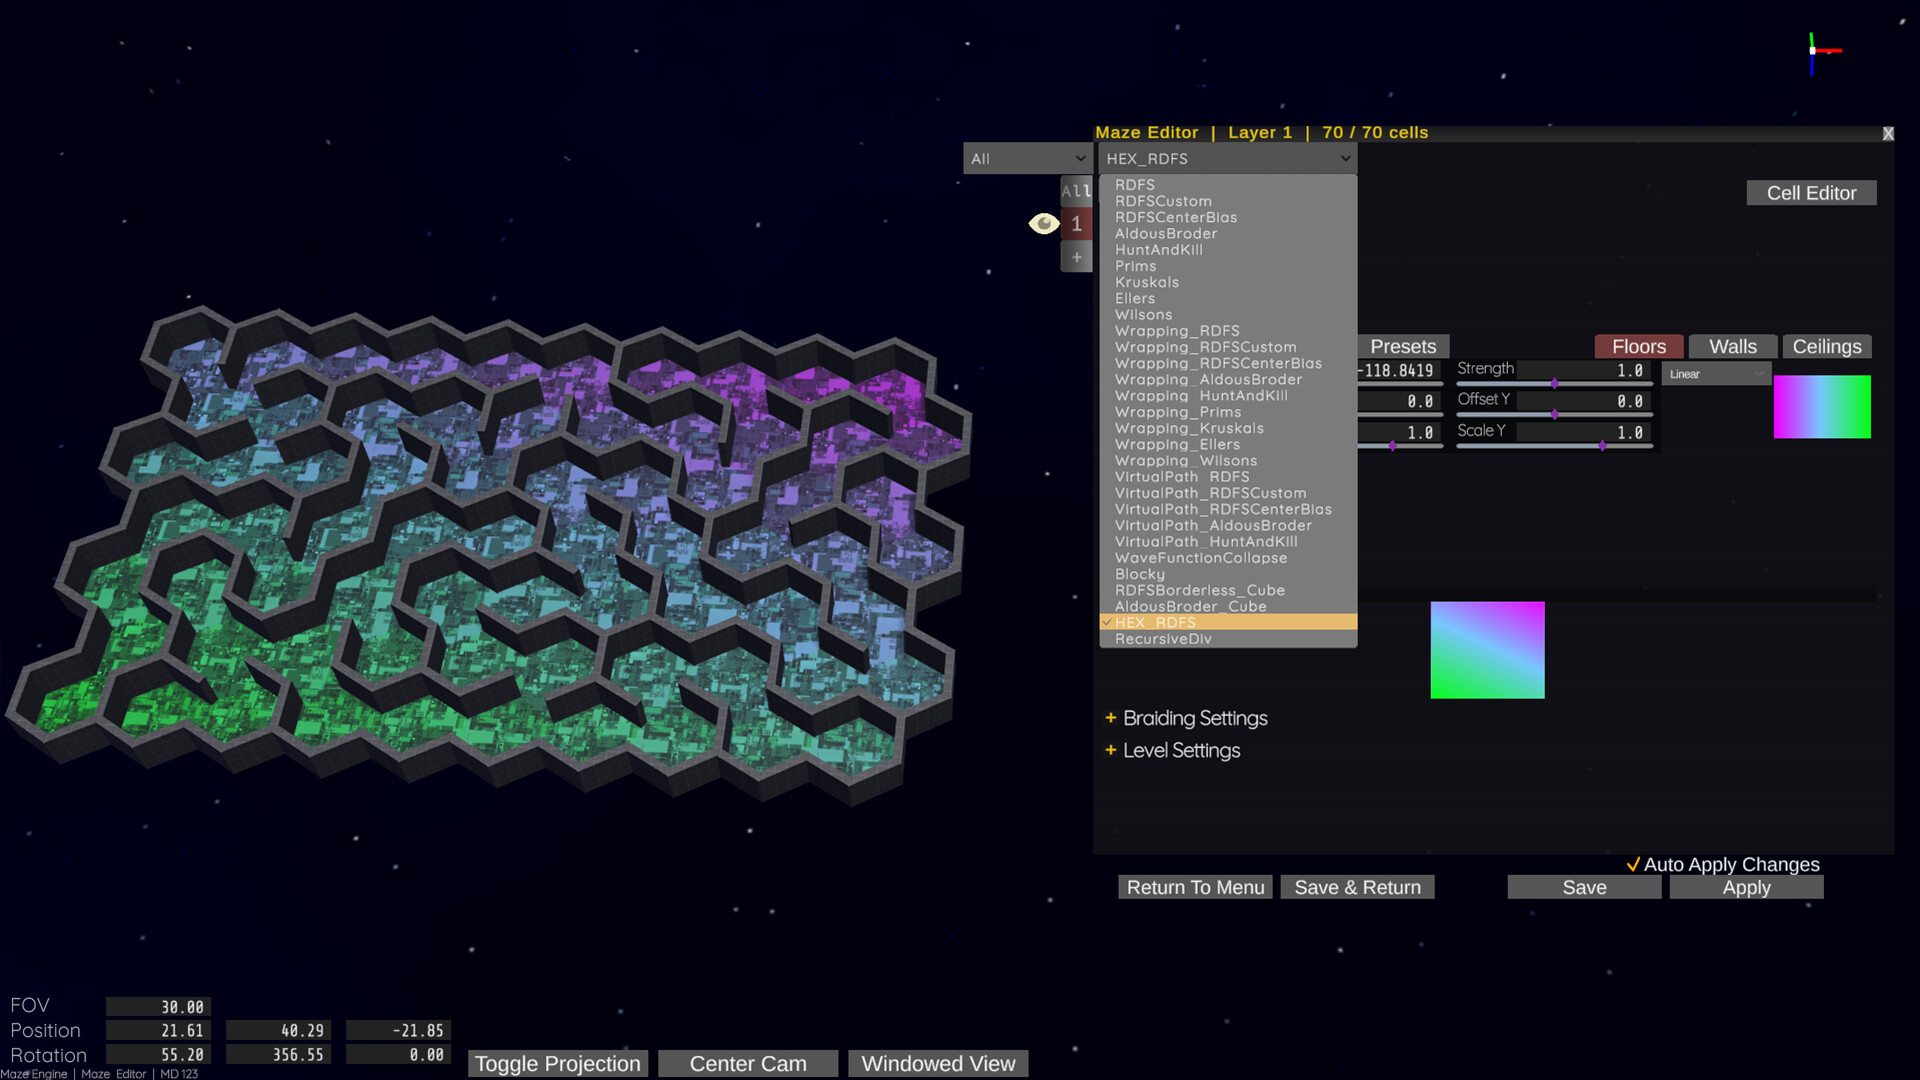Switch to the Ceilings tab
Screen dimensions: 1920x1080
[1826, 346]
